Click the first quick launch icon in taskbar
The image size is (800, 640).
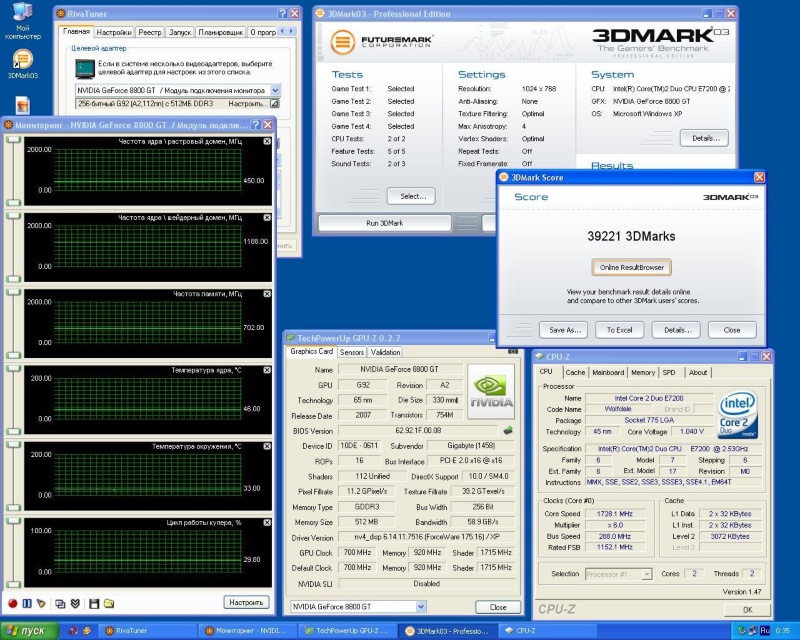click(73, 631)
